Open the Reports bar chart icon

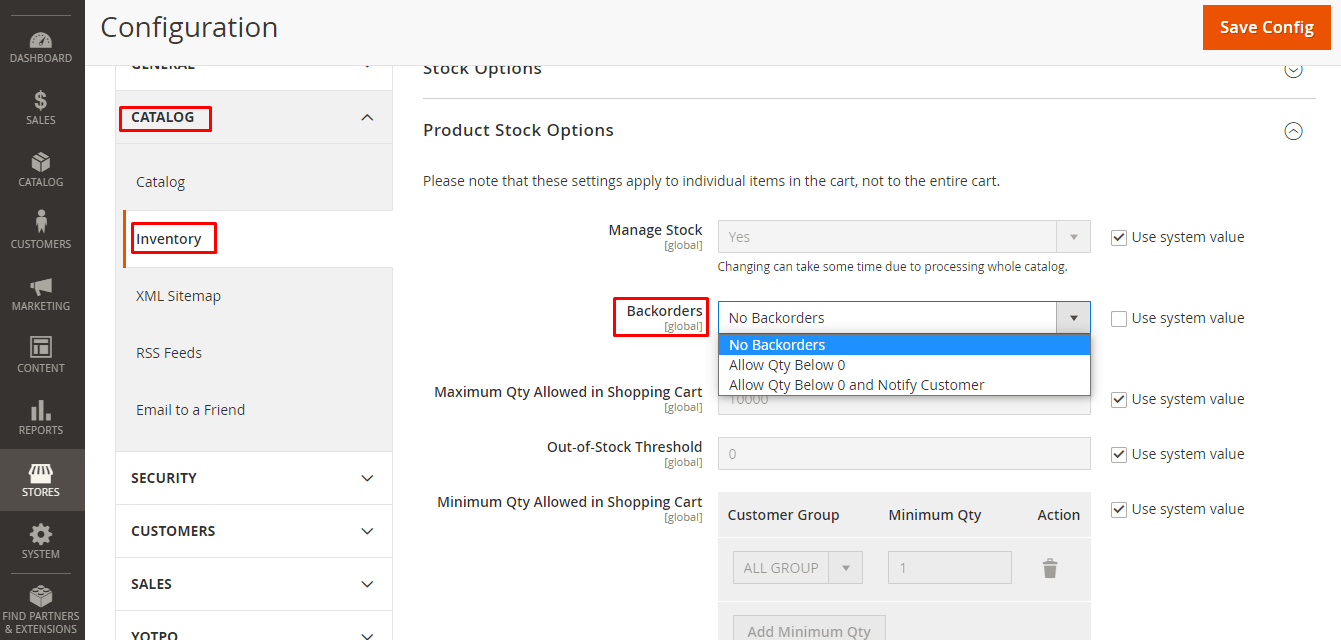(41, 410)
